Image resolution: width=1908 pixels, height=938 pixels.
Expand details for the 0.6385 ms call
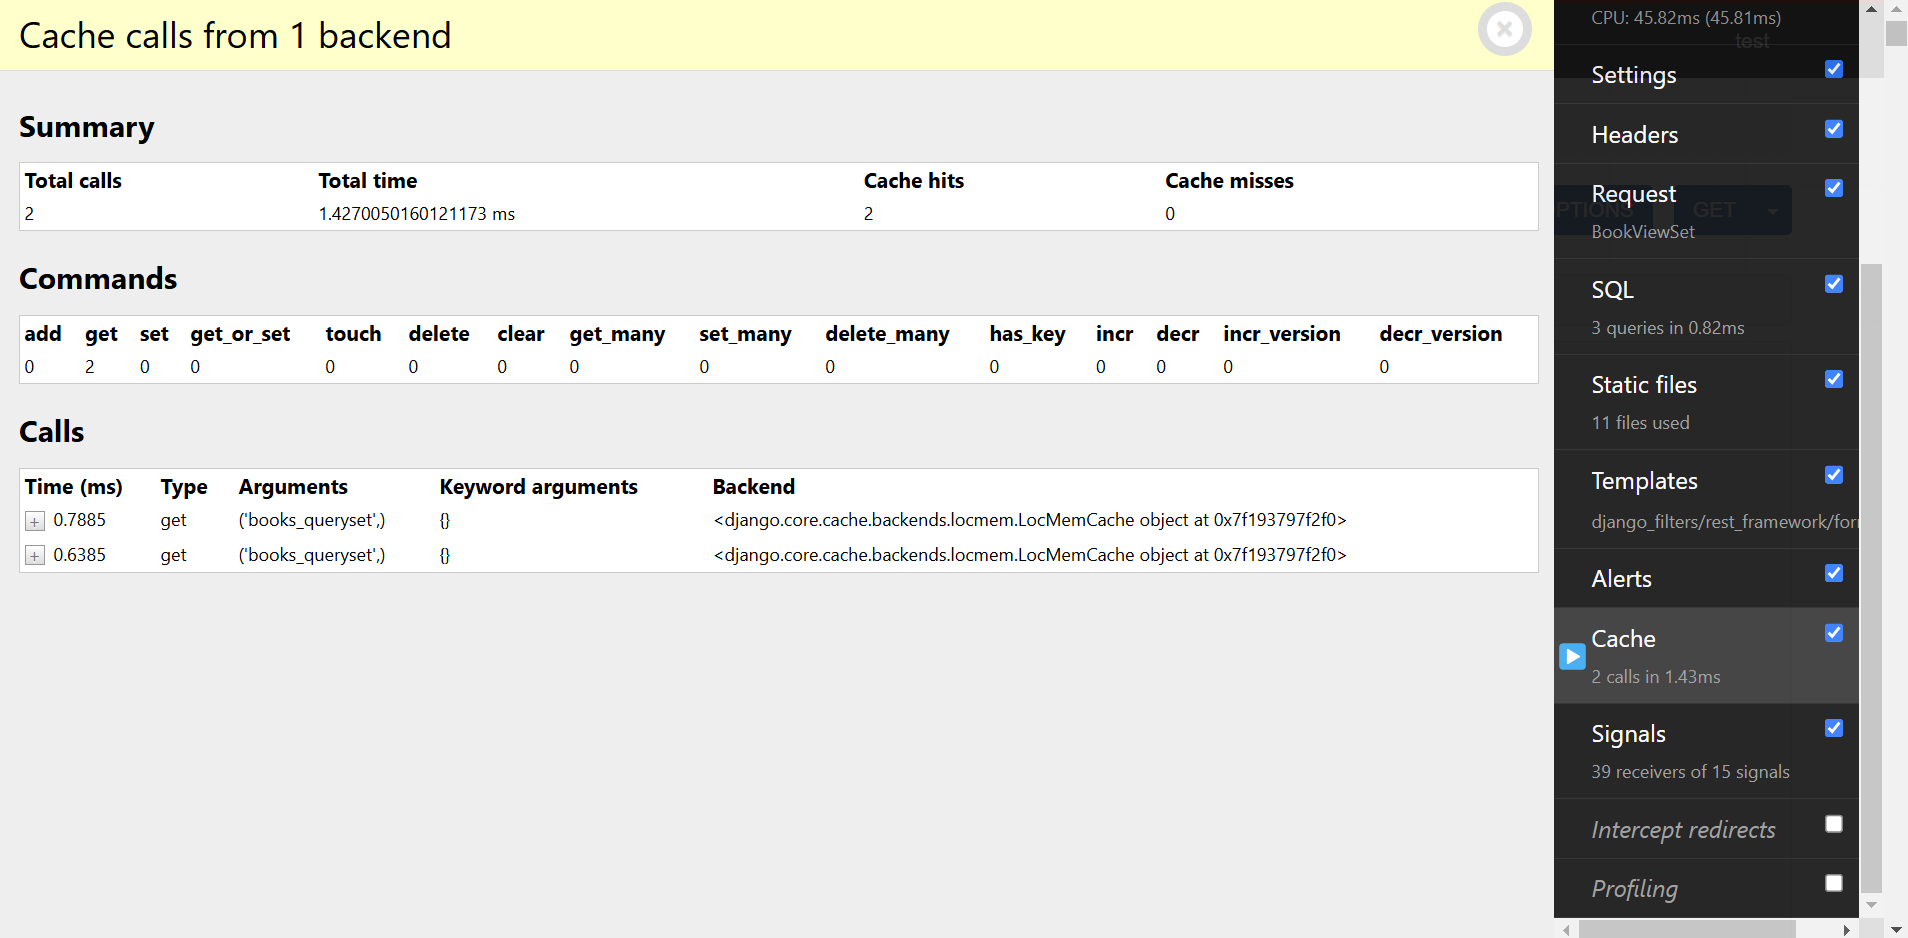(34, 556)
